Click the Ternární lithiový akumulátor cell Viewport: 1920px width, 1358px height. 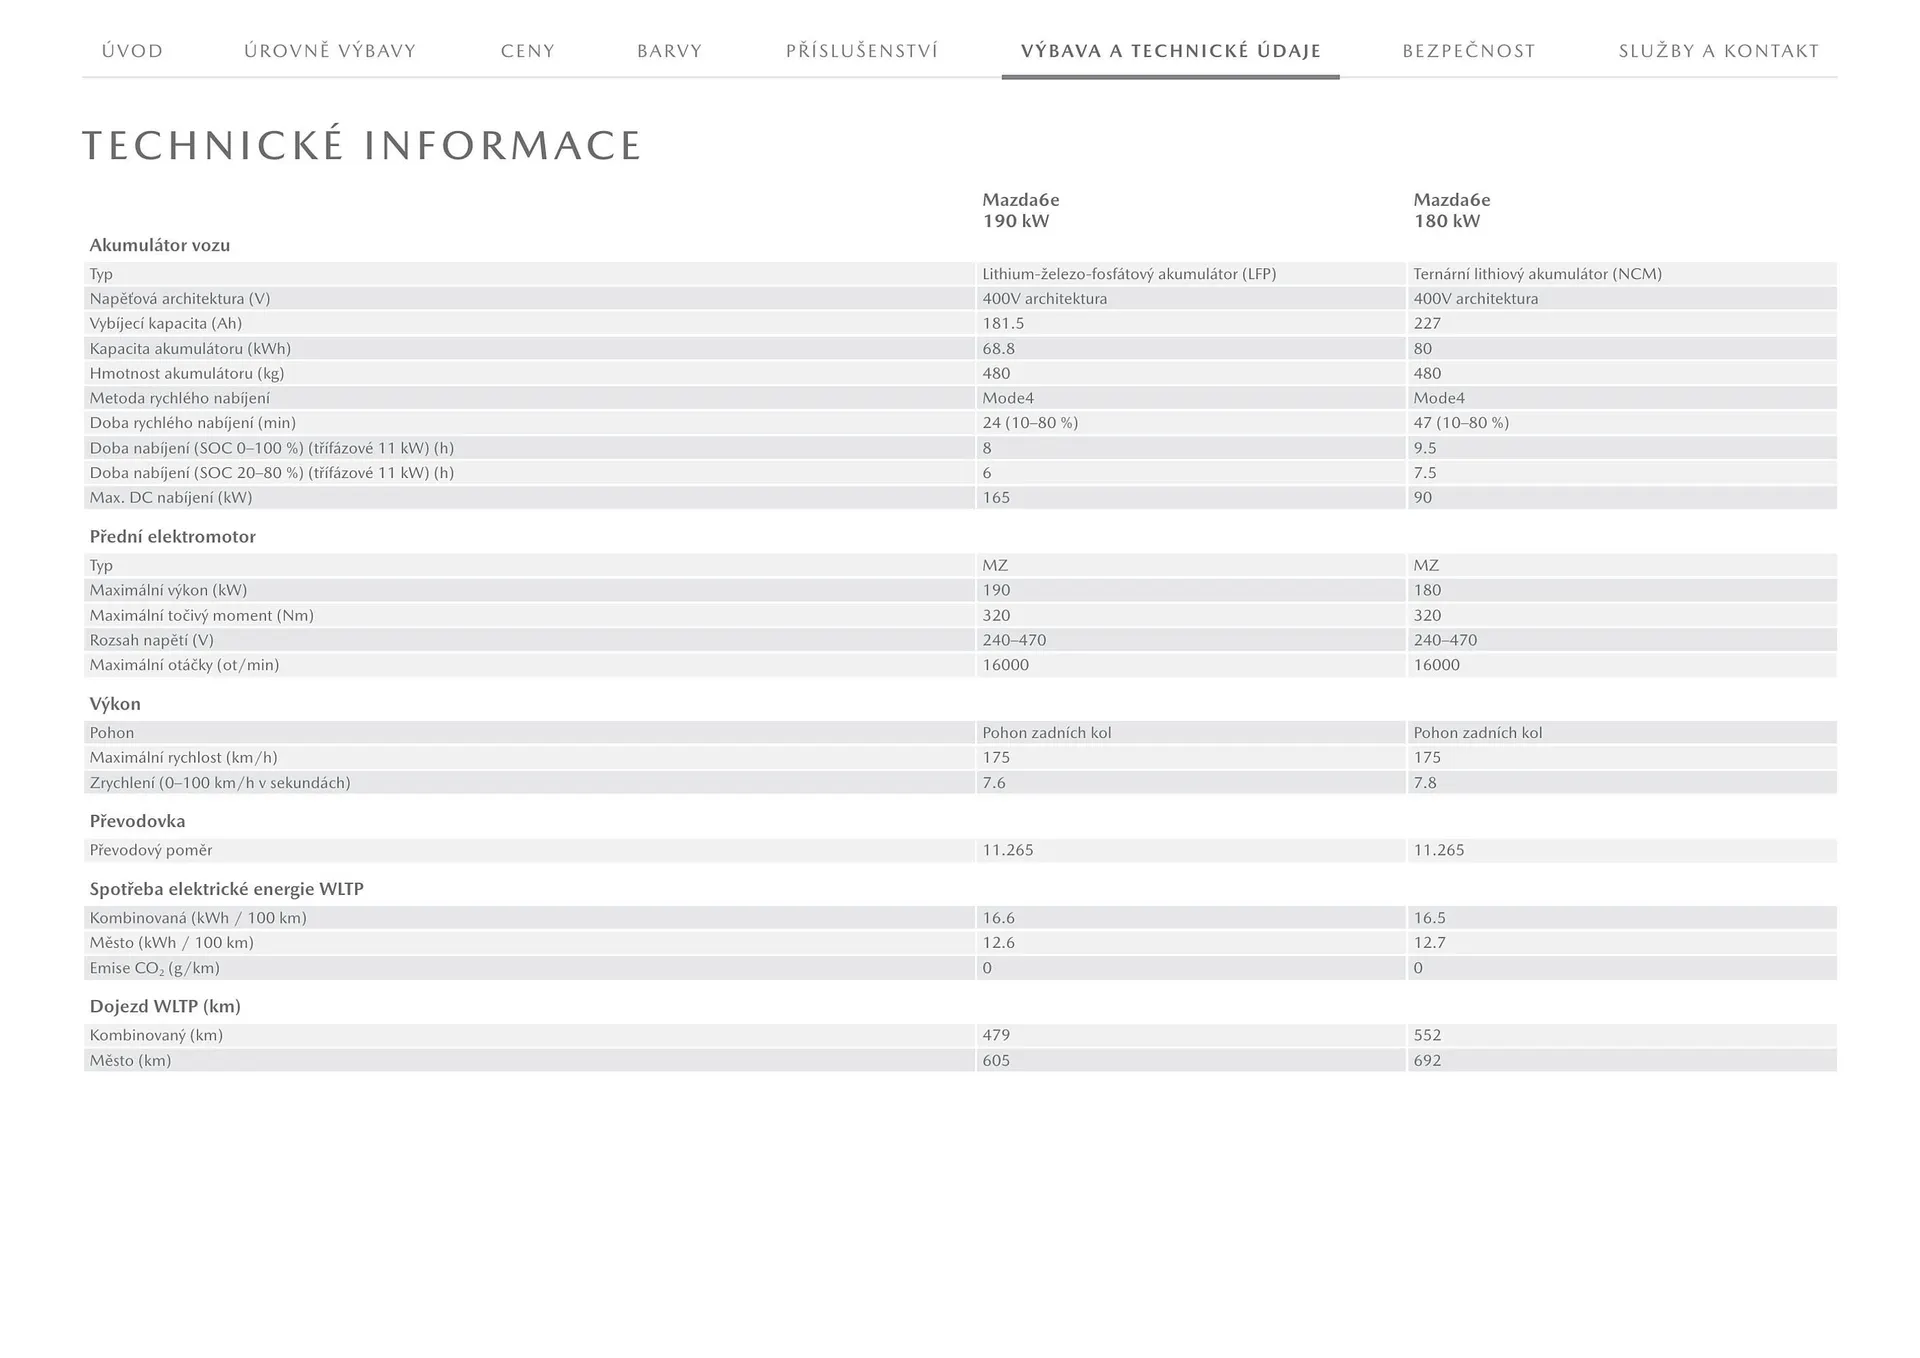pyautogui.click(x=1537, y=274)
